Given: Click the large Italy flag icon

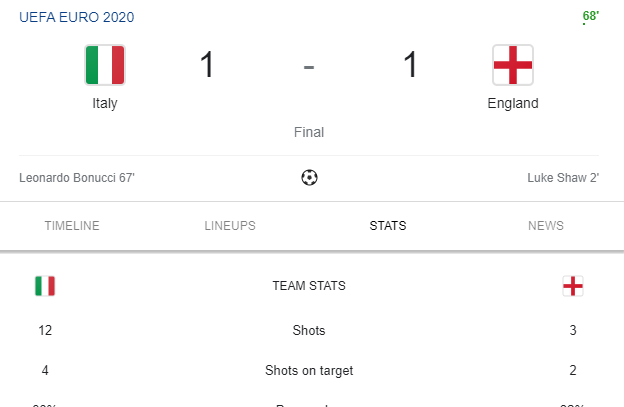Looking at the screenshot, I should click(105, 65).
